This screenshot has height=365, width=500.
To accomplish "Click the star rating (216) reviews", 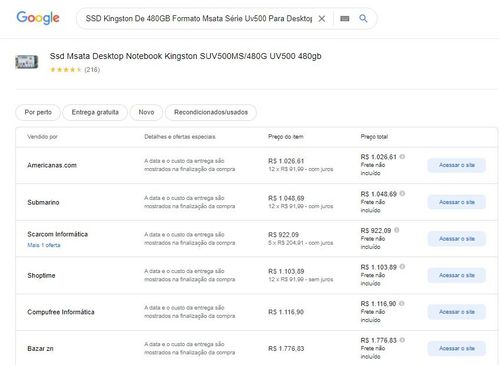I will [75, 70].
